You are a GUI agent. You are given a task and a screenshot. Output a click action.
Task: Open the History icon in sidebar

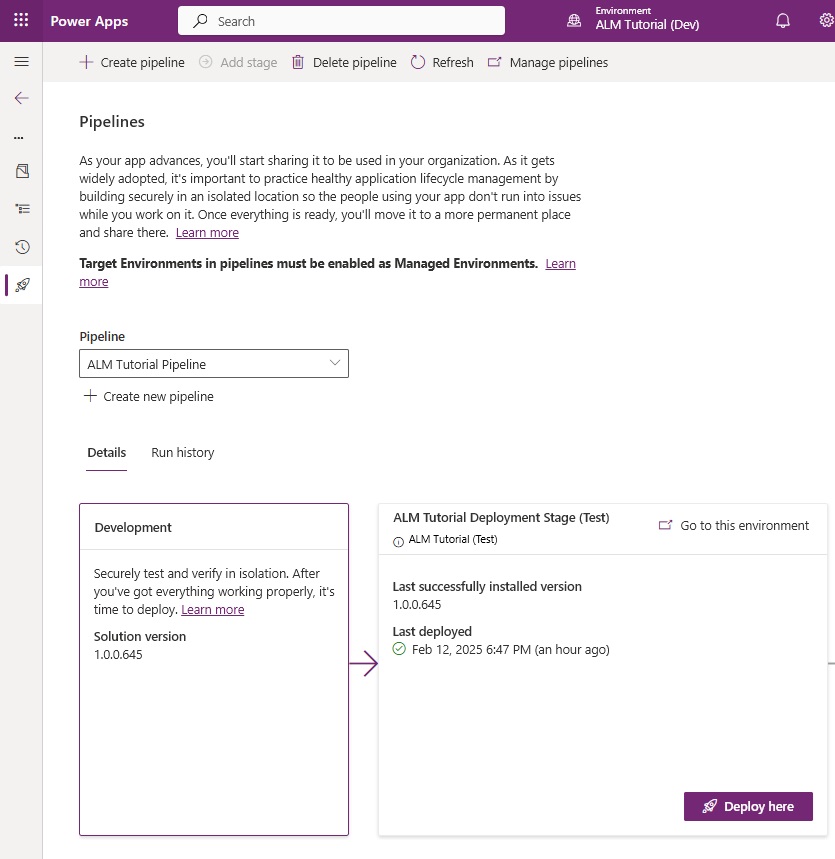point(22,247)
